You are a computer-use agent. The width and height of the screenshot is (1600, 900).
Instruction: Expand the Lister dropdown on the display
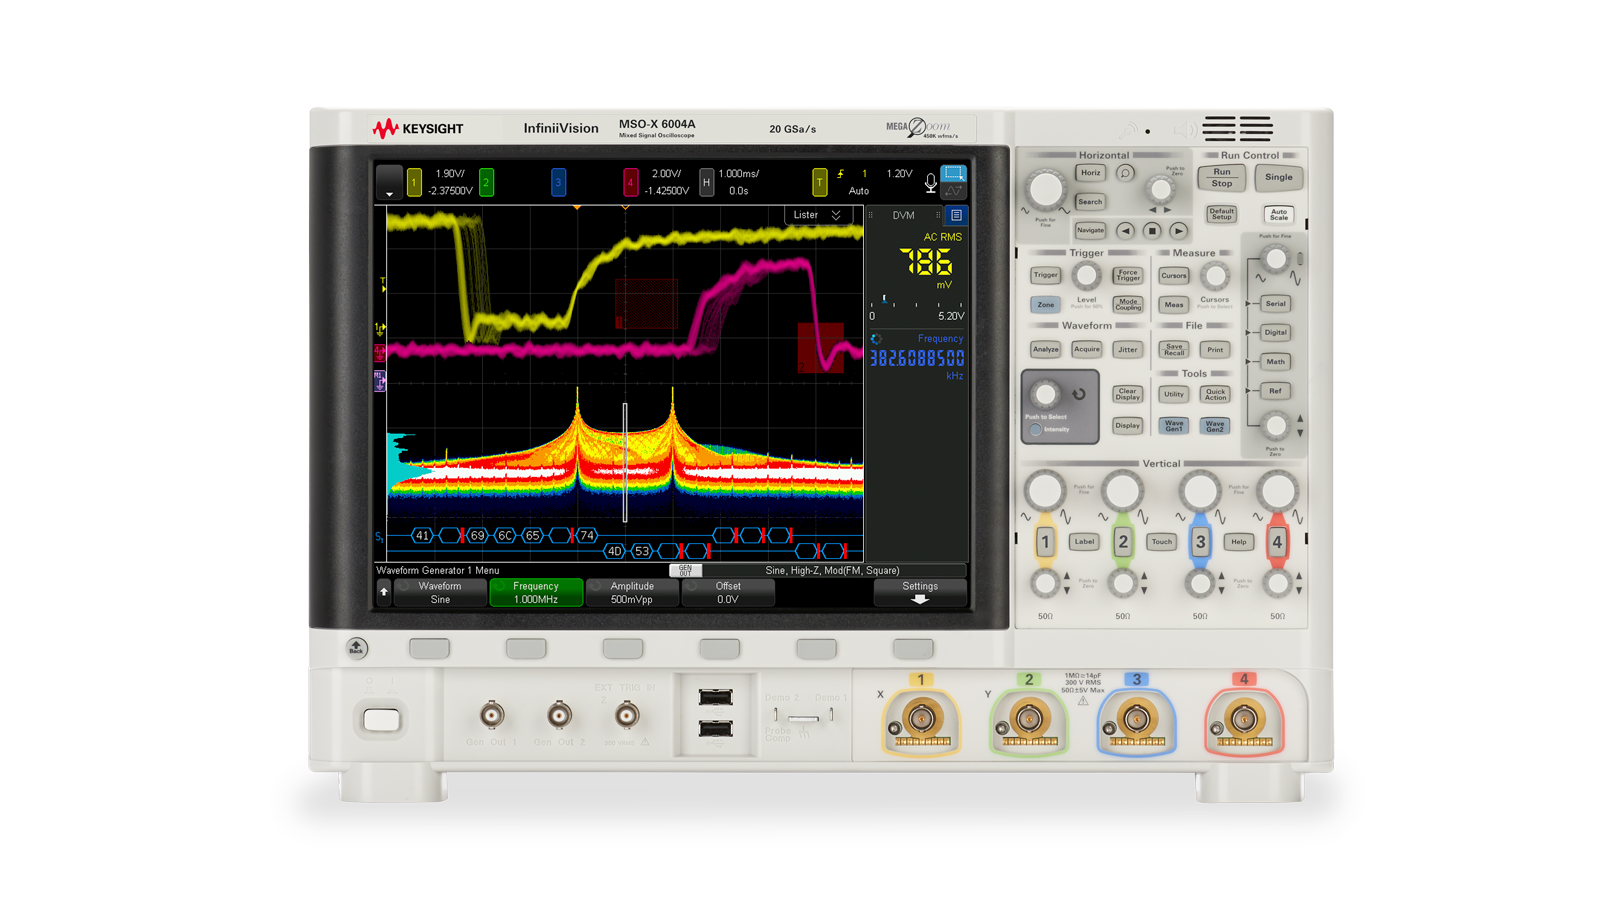coord(818,215)
